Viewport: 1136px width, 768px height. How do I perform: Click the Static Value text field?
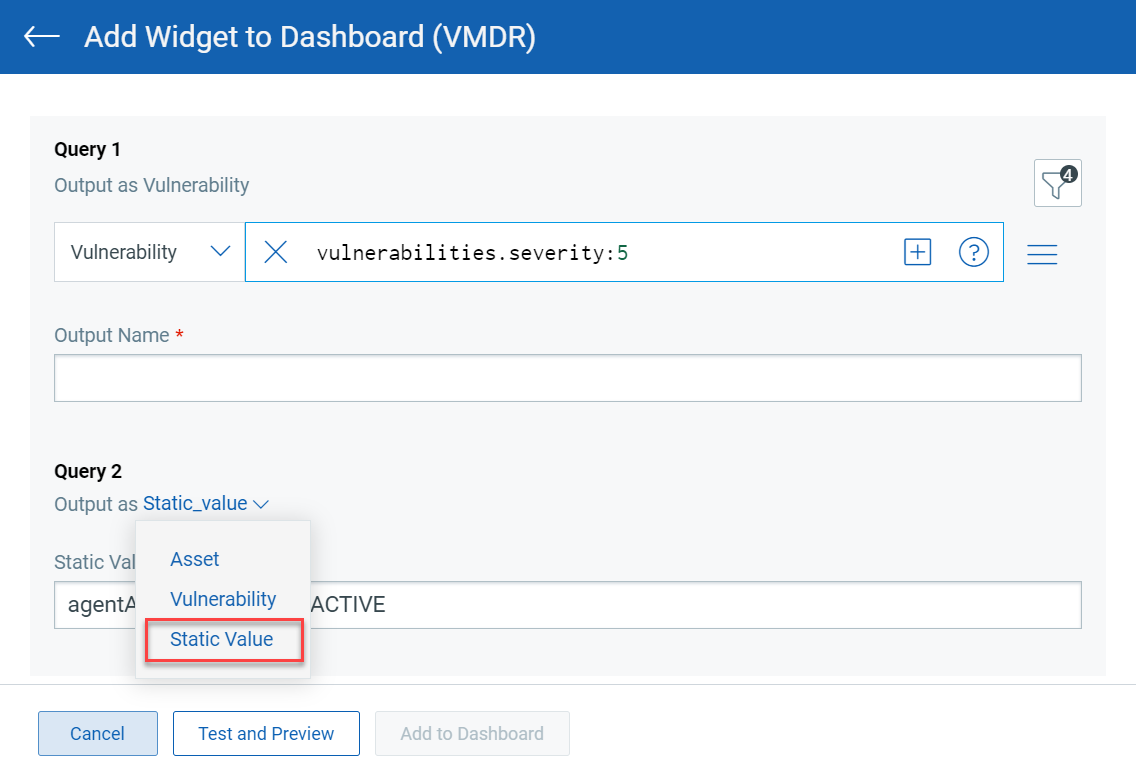(x=568, y=605)
